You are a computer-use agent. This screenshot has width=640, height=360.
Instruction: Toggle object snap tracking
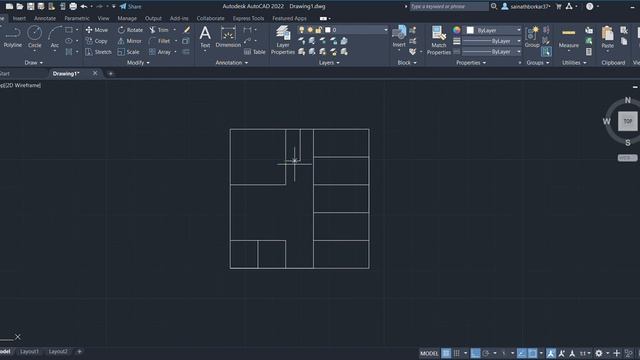[x=522, y=353]
